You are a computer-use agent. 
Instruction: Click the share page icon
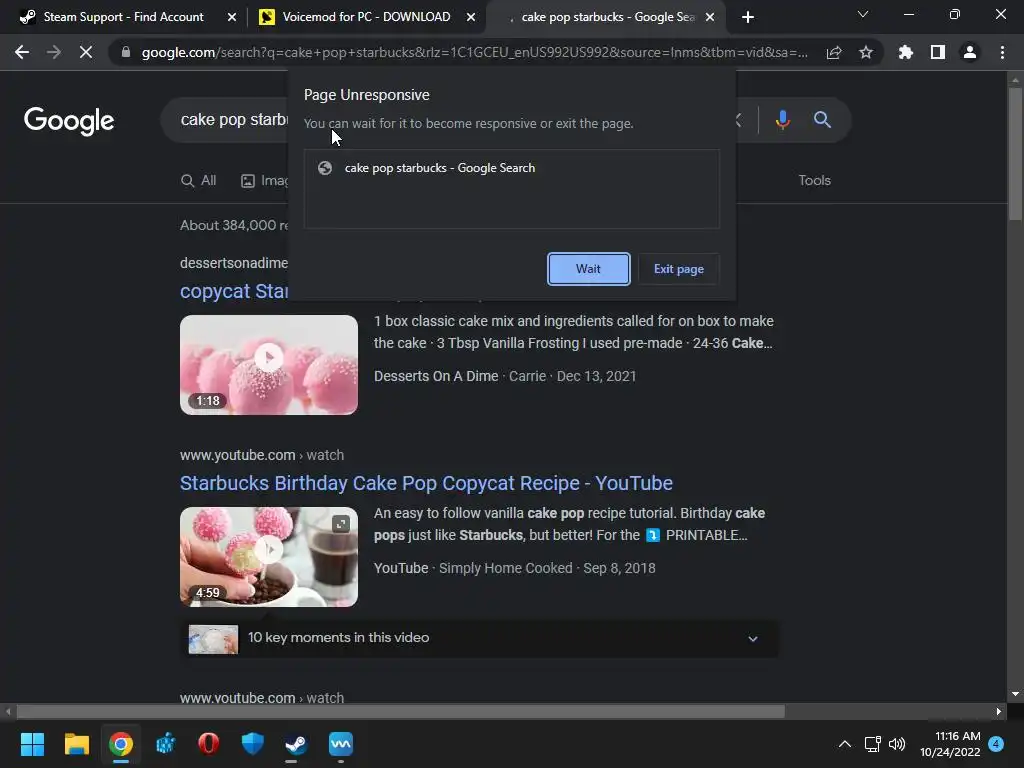point(834,52)
